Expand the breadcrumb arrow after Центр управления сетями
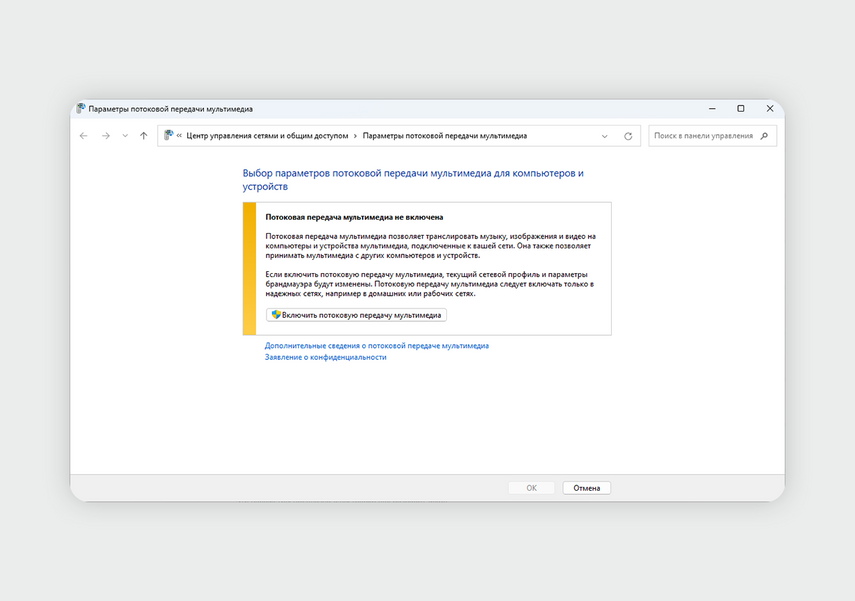855x601 pixels. (x=355, y=136)
